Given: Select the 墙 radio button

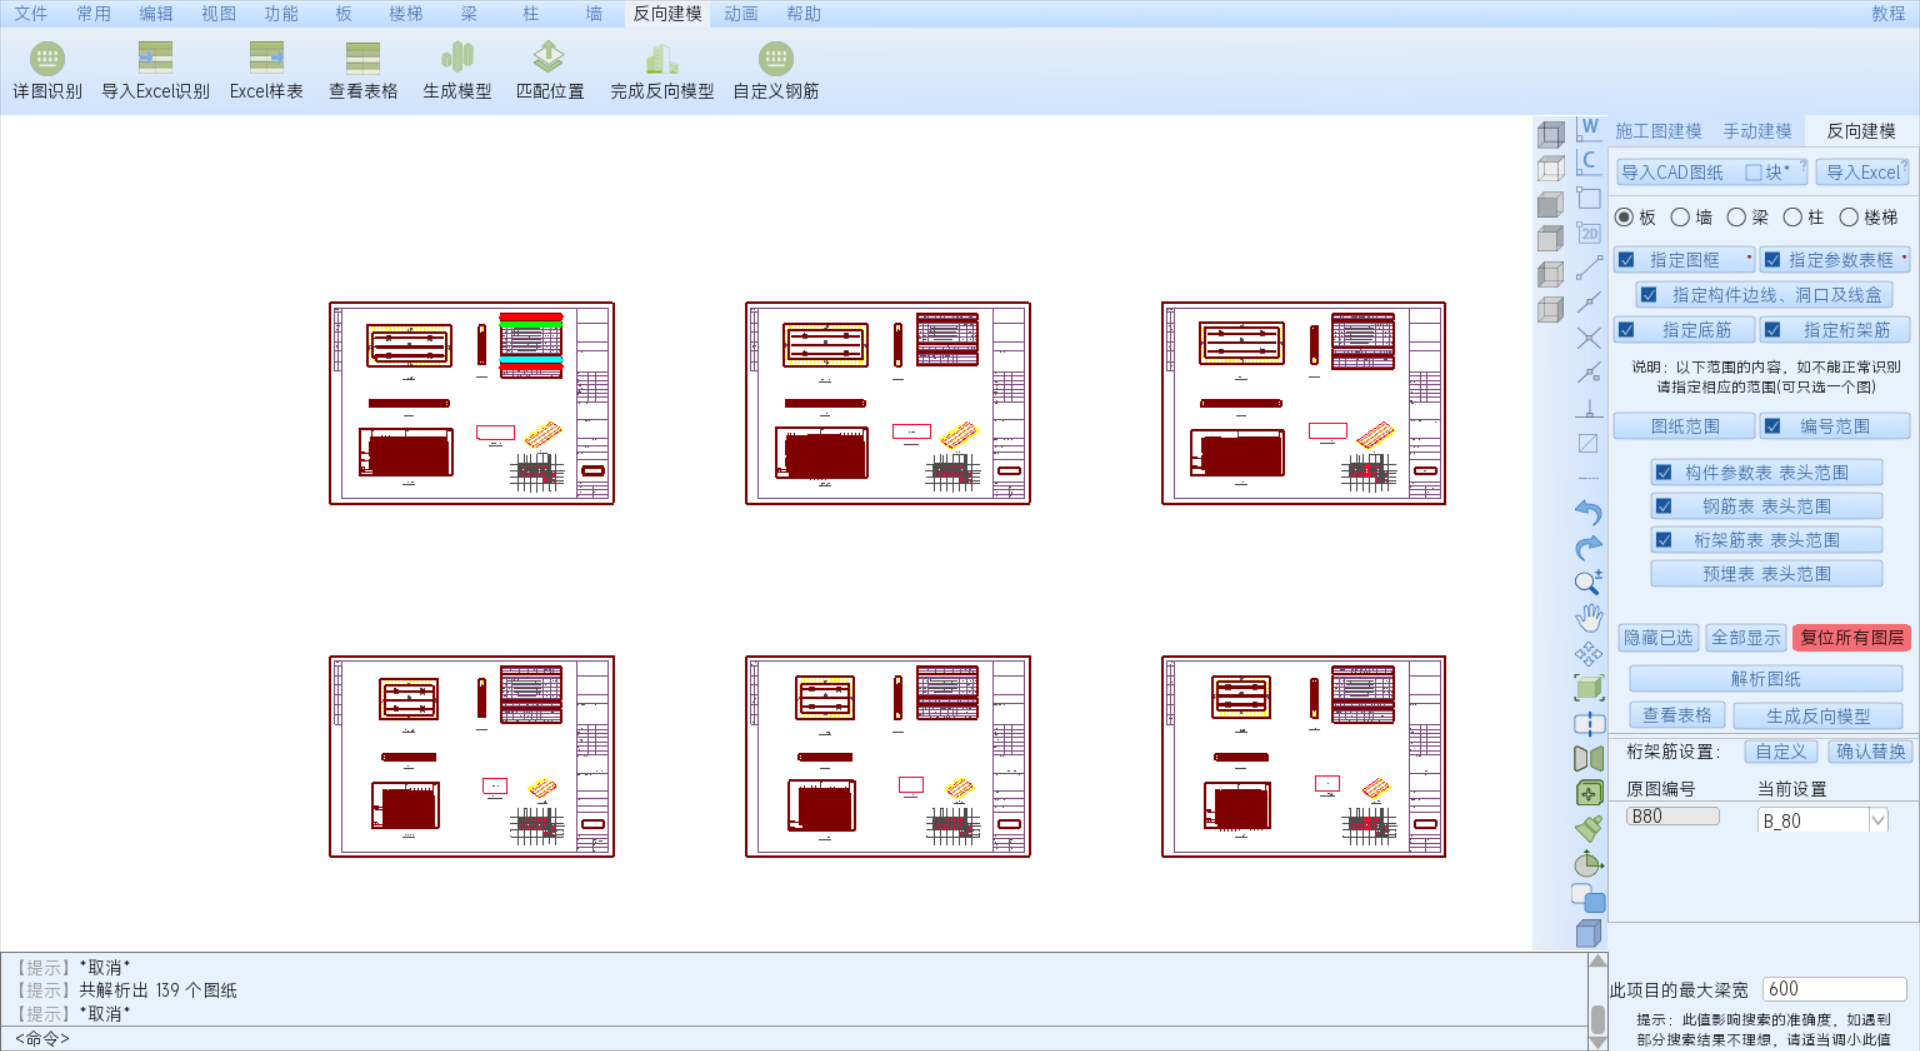Looking at the screenshot, I should [x=1681, y=217].
